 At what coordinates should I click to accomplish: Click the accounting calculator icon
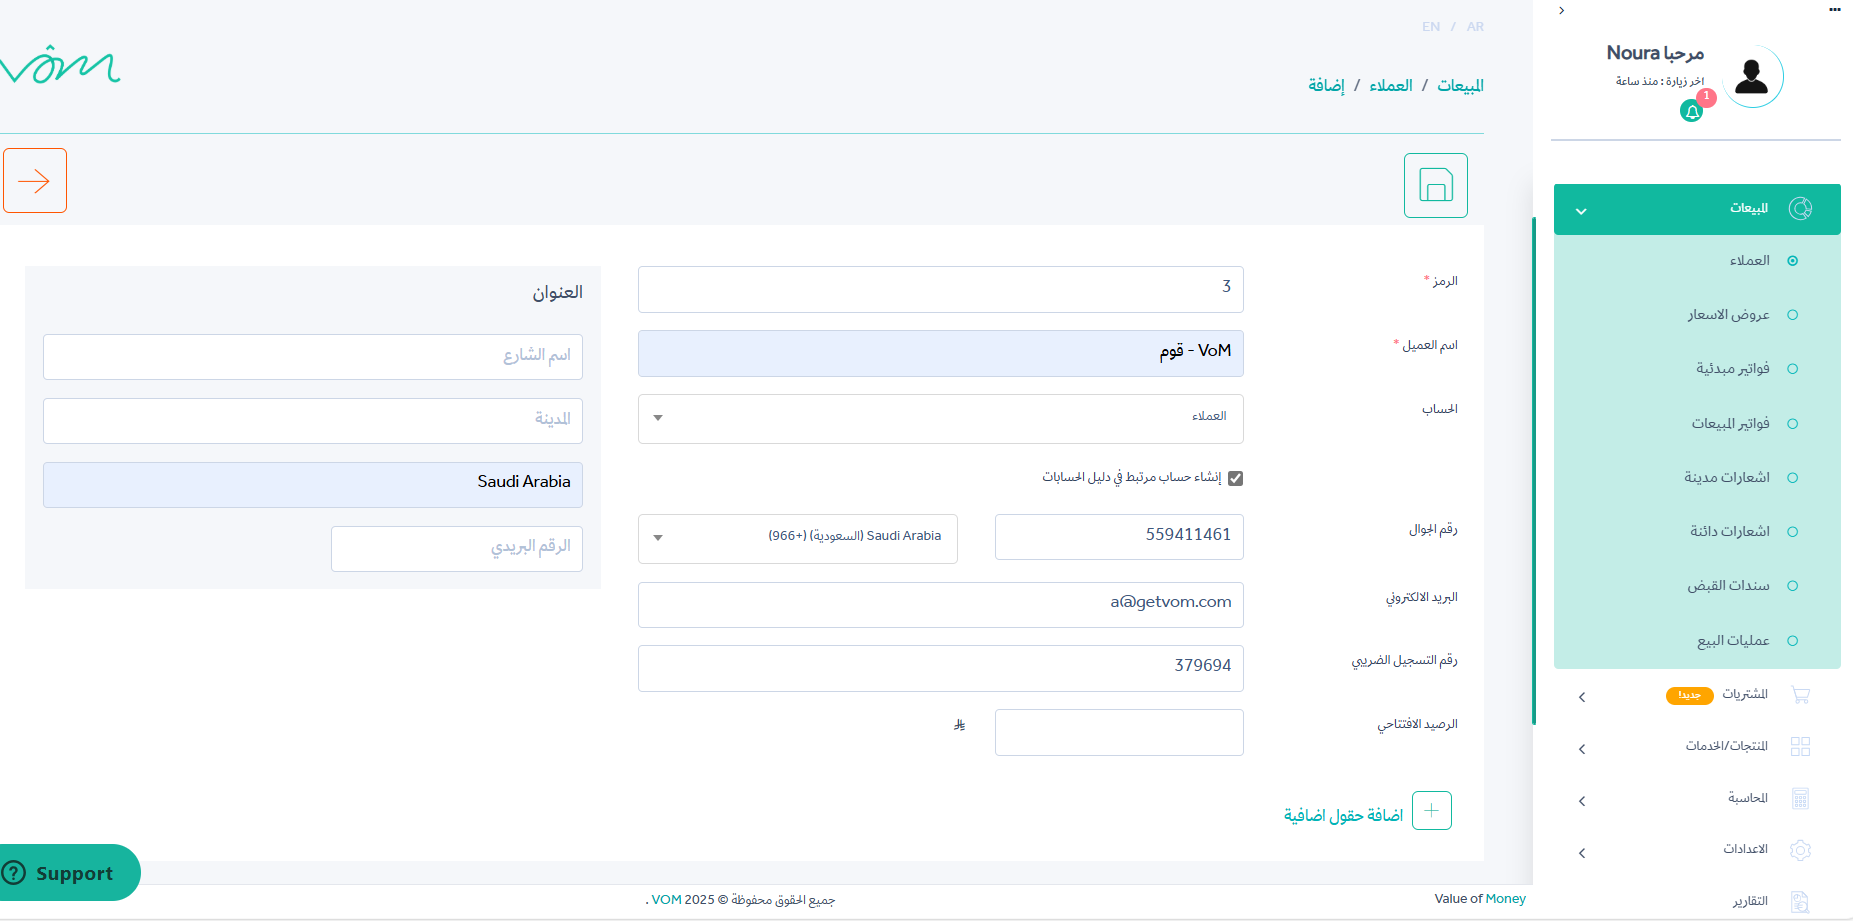pos(1800,799)
